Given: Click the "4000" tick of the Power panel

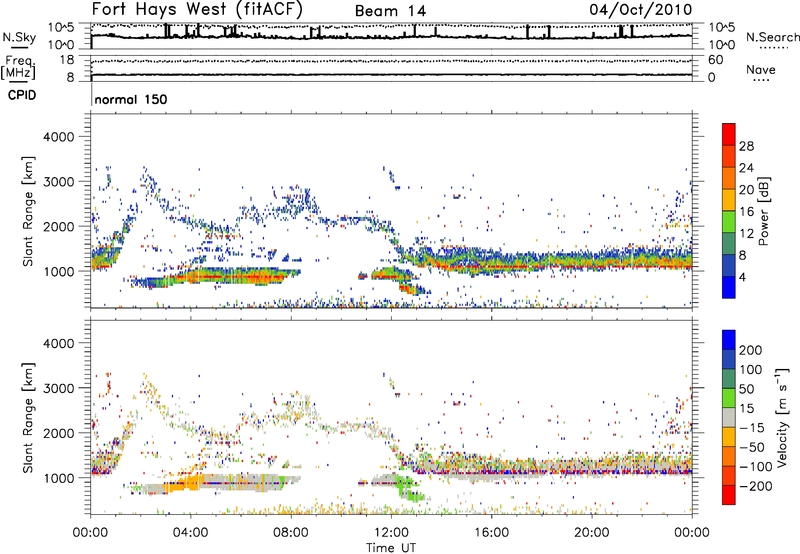Looking at the screenshot, I should click(59, 137).
